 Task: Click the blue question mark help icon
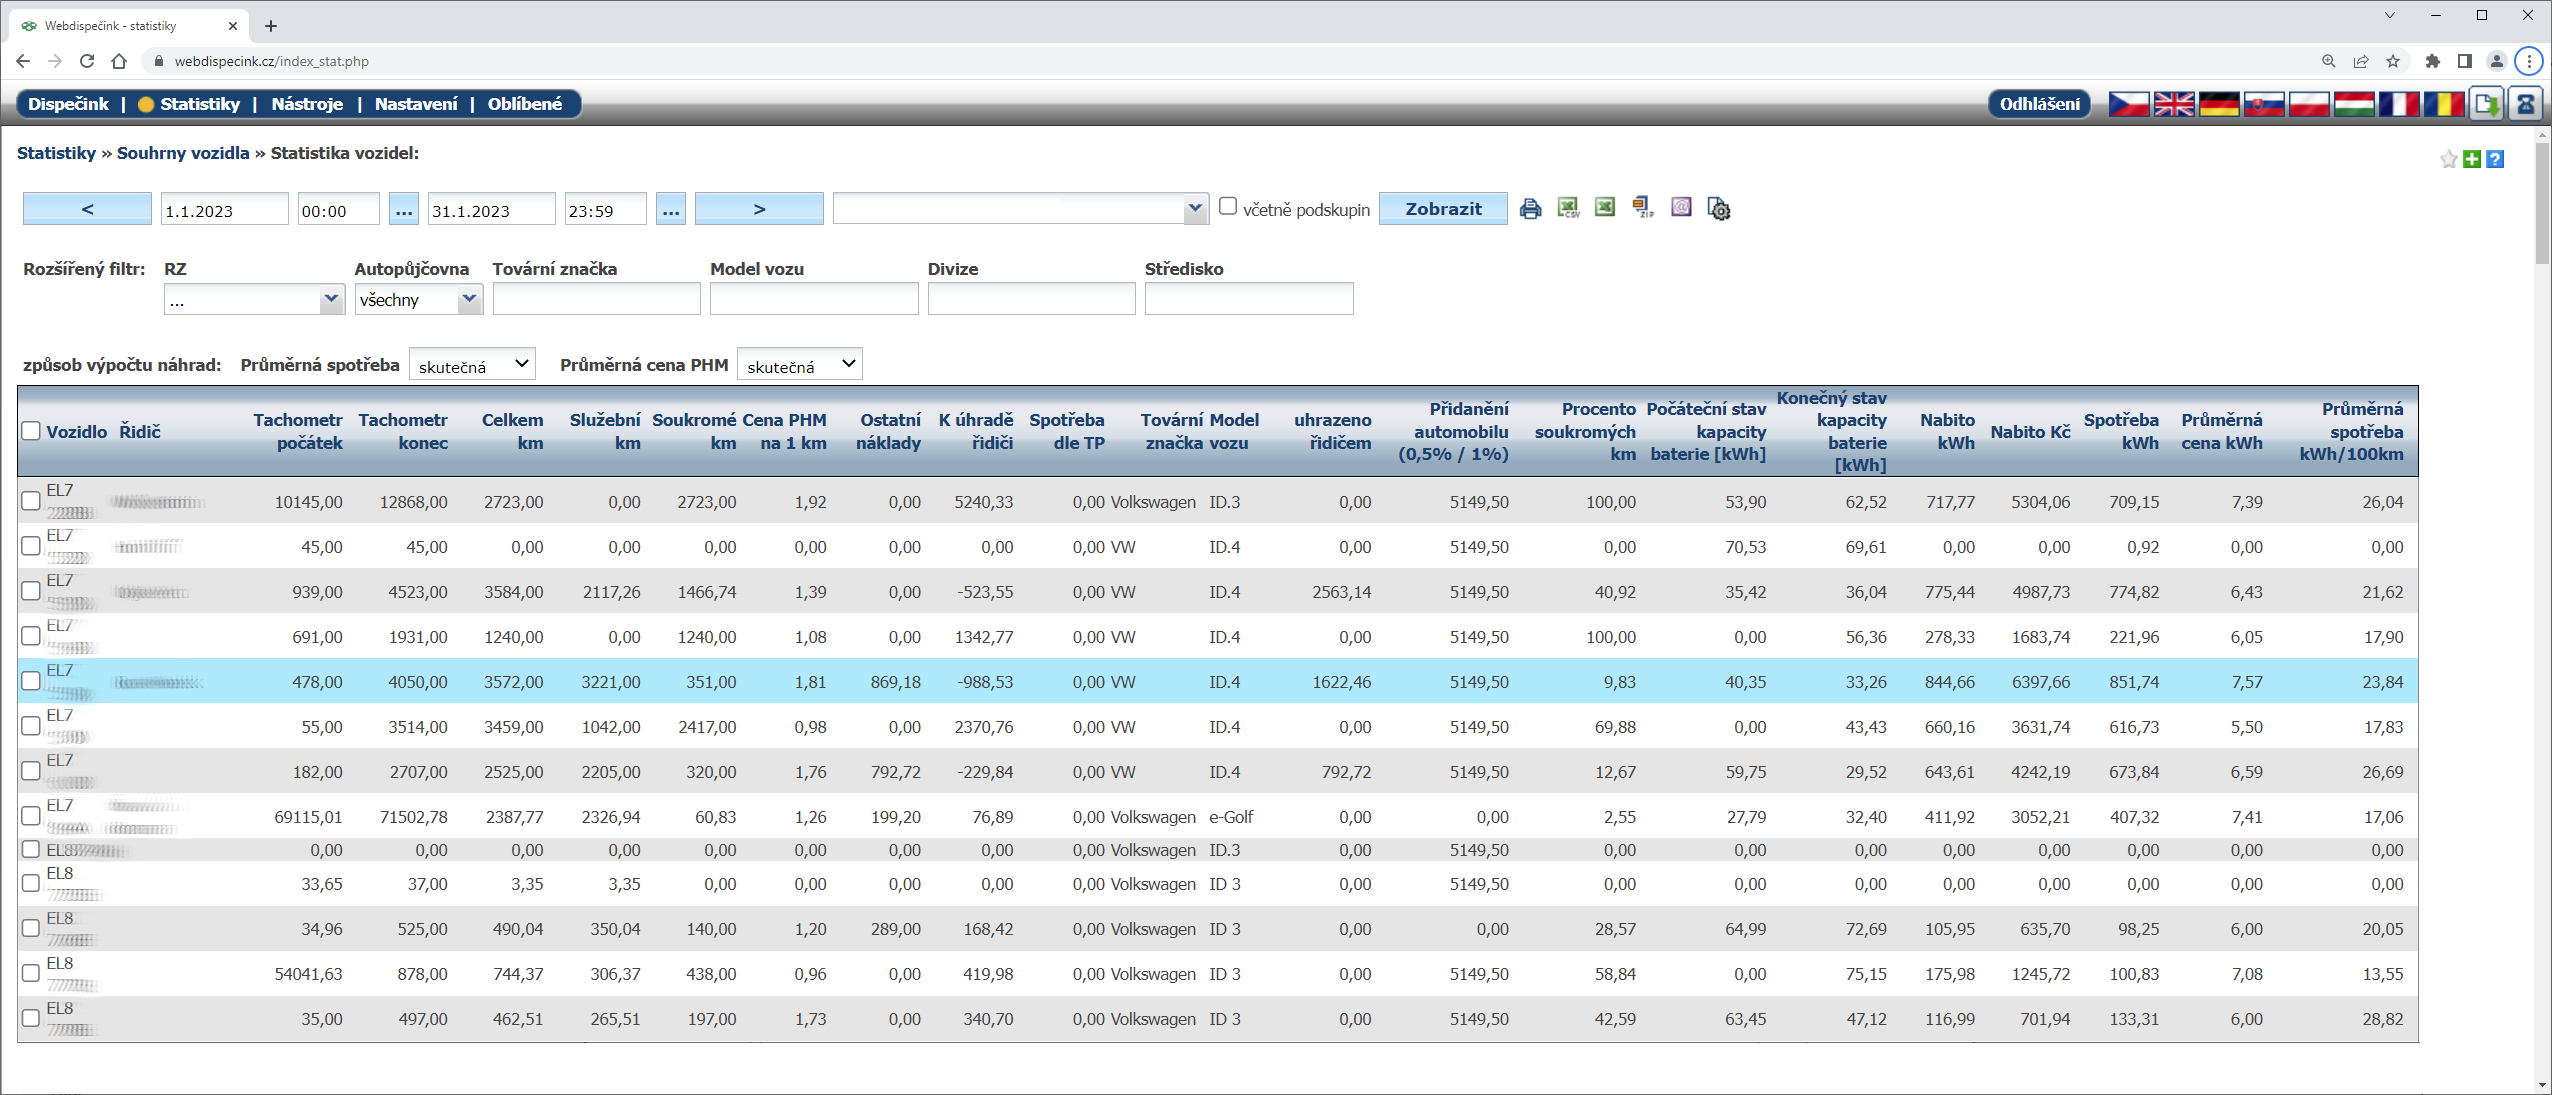coord(2495,159)
